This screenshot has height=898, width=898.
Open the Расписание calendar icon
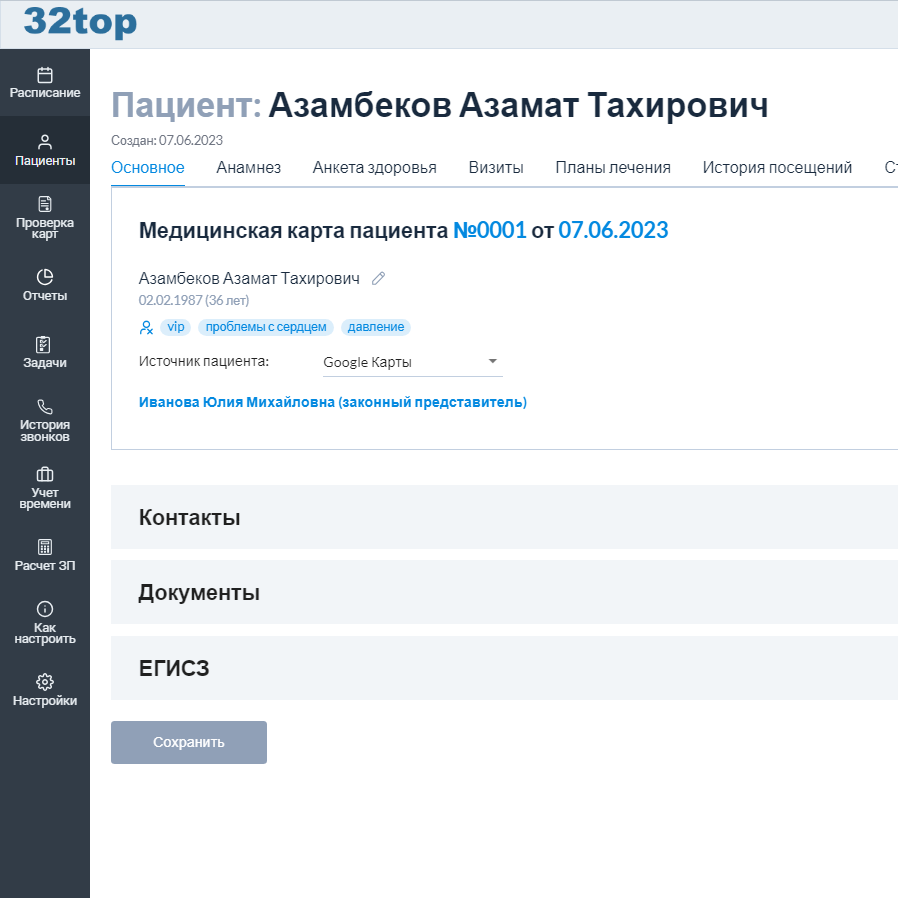point(45,75)
